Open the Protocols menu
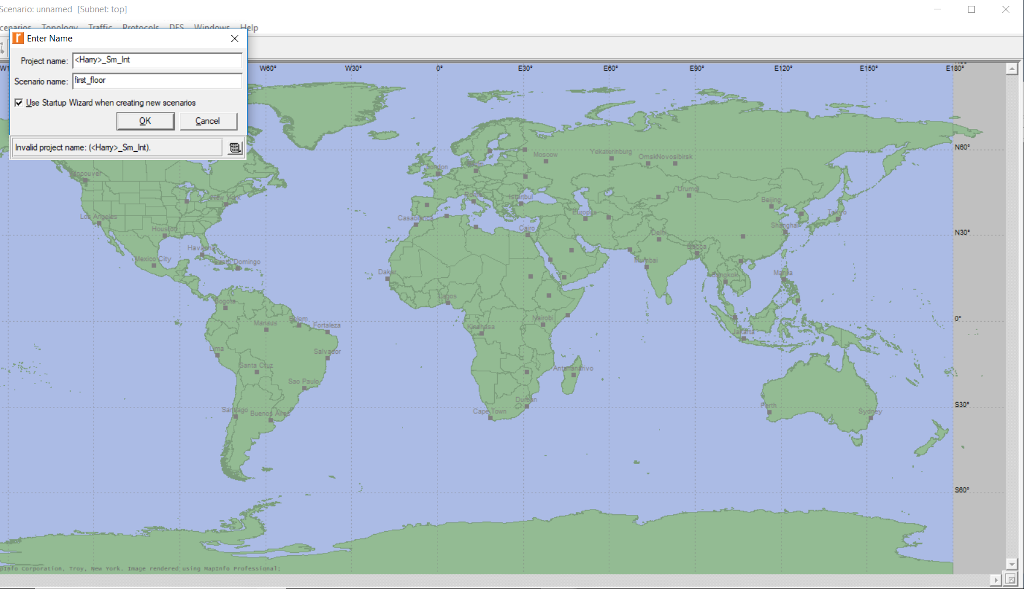The width and height of the screenshot is (1024, 589). coord(140,28)
